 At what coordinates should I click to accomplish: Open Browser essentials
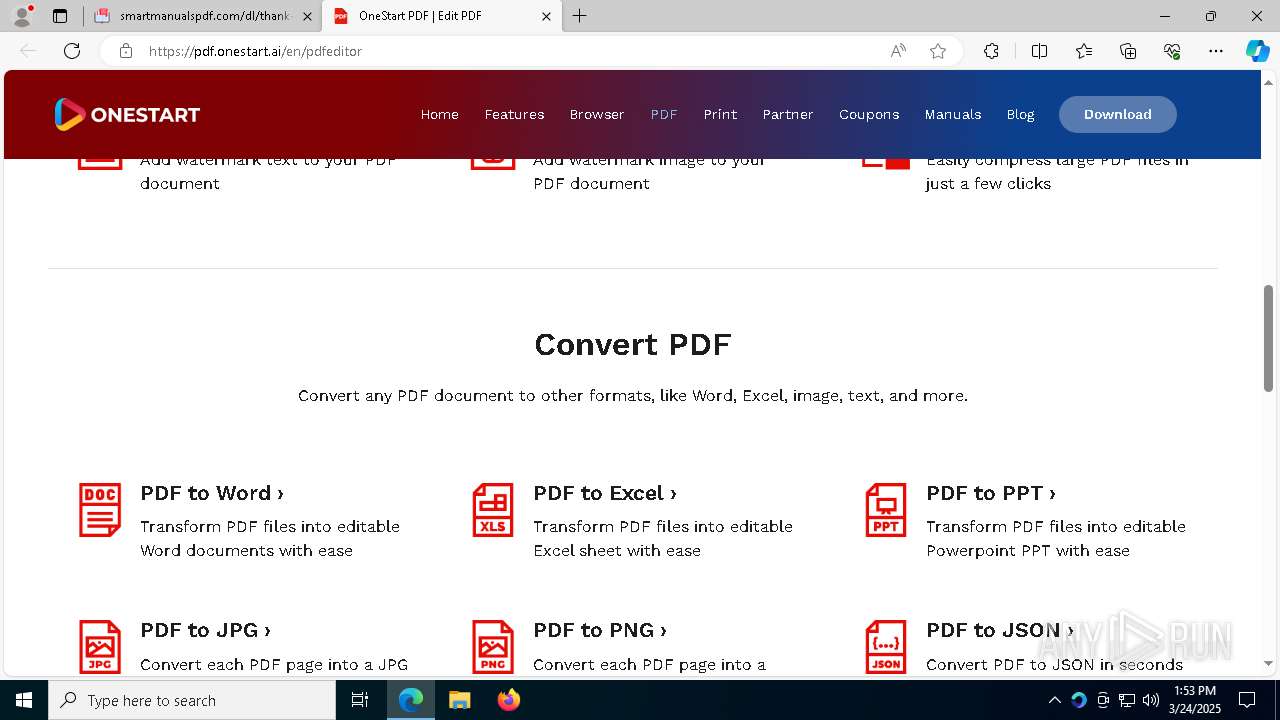(x=1172, y=51)
